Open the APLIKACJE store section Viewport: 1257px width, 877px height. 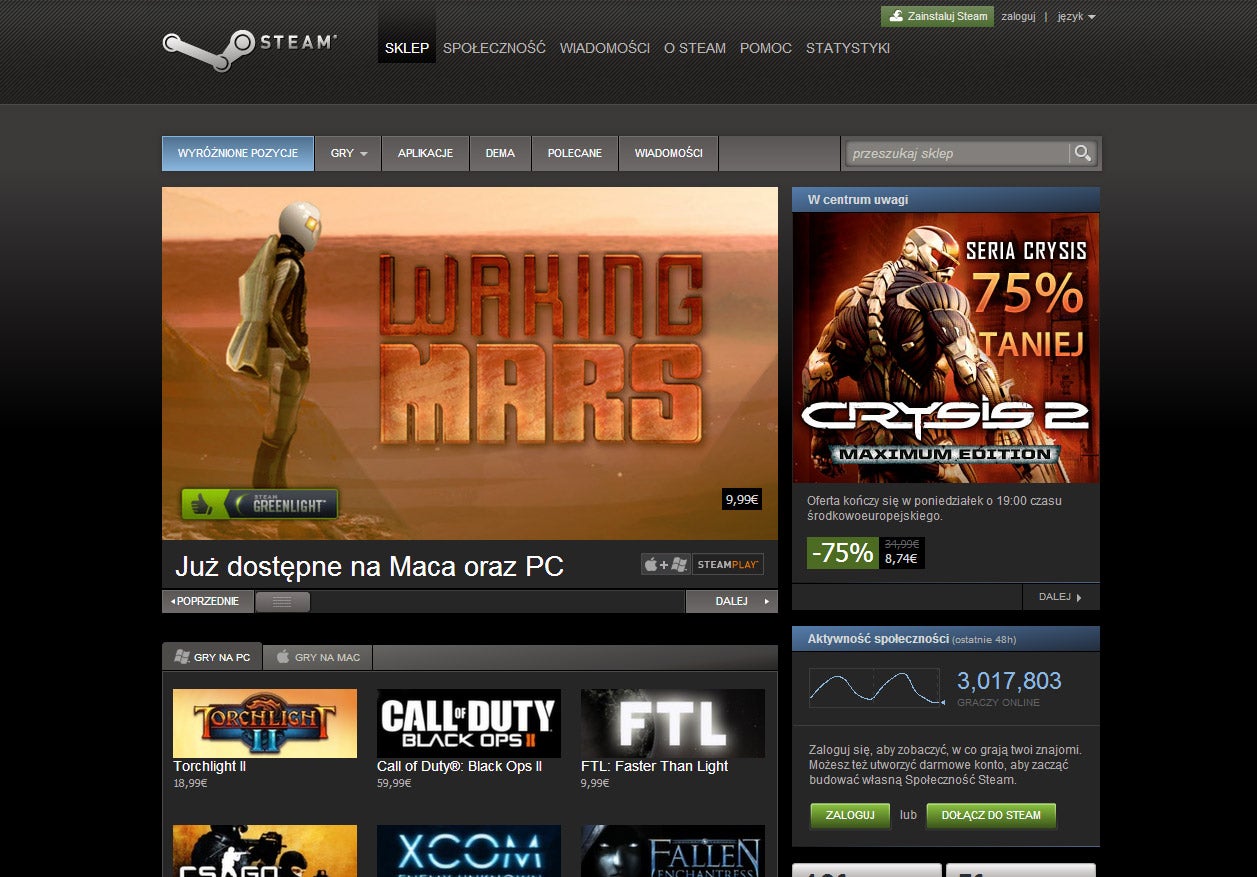pyautogui.click(x=425, y=153)
